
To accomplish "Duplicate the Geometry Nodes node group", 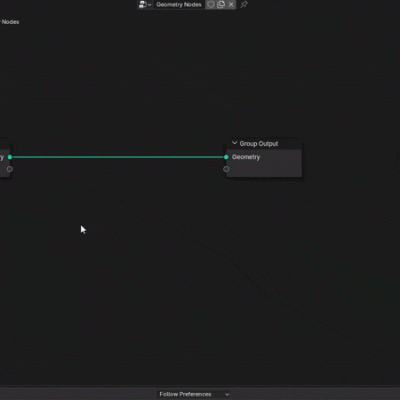I will [x=221, y=5].
